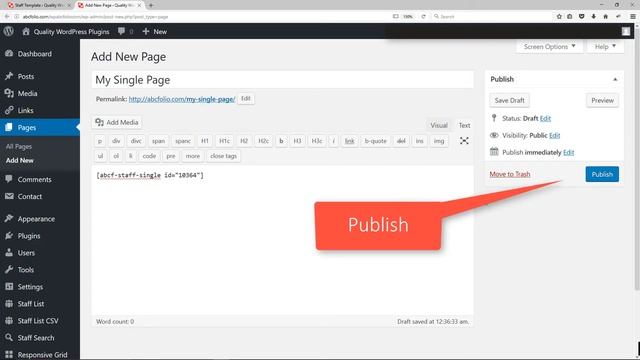
Task: Click the Responsive Grid sidebar icon
Action: pos(9,354)
